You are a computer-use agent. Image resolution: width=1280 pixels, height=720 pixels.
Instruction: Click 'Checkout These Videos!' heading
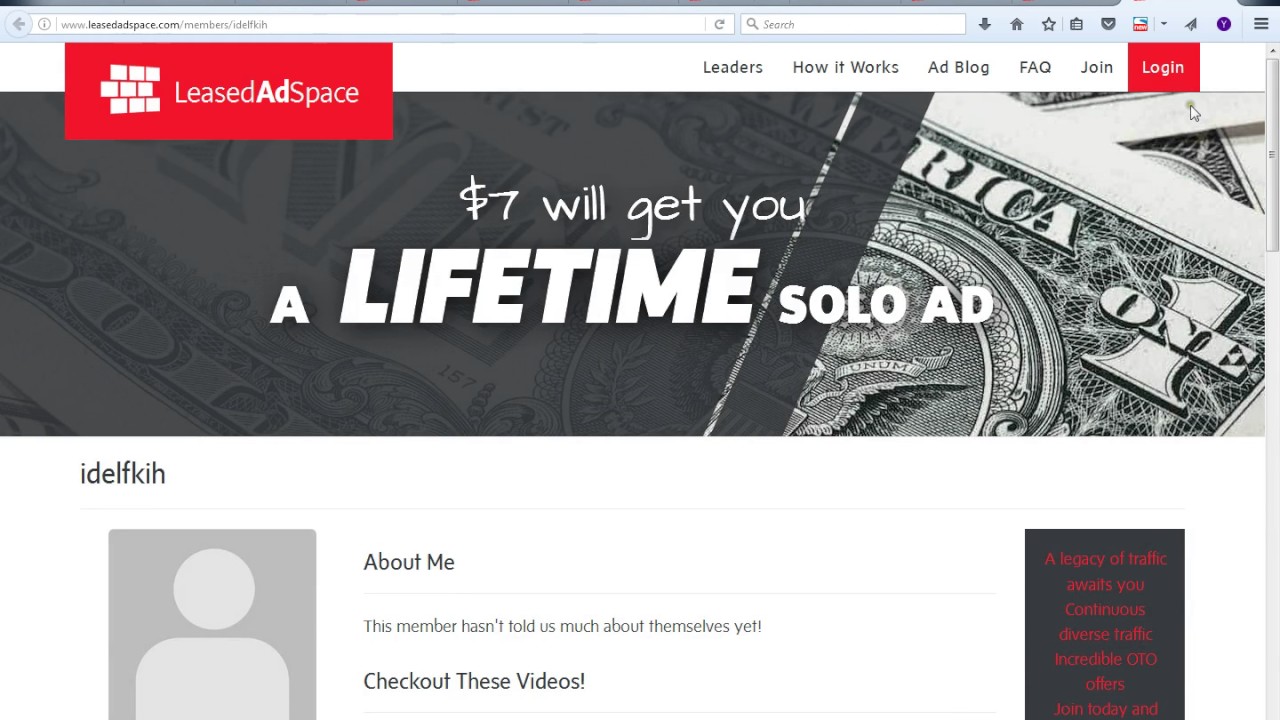pos(474,681)
